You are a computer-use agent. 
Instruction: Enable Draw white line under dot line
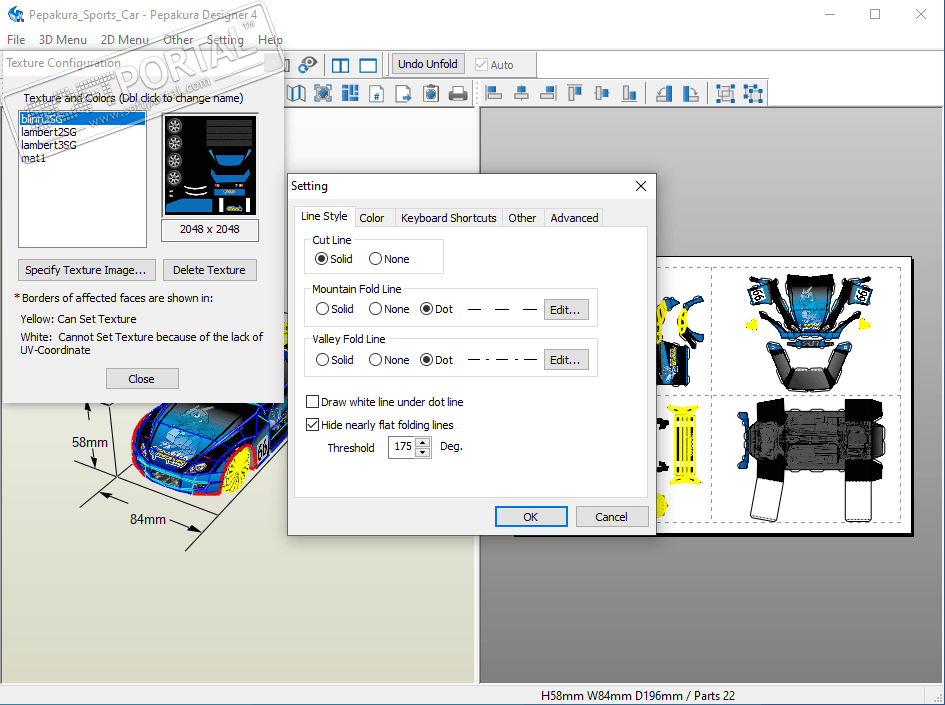click(x=313, y=402)
